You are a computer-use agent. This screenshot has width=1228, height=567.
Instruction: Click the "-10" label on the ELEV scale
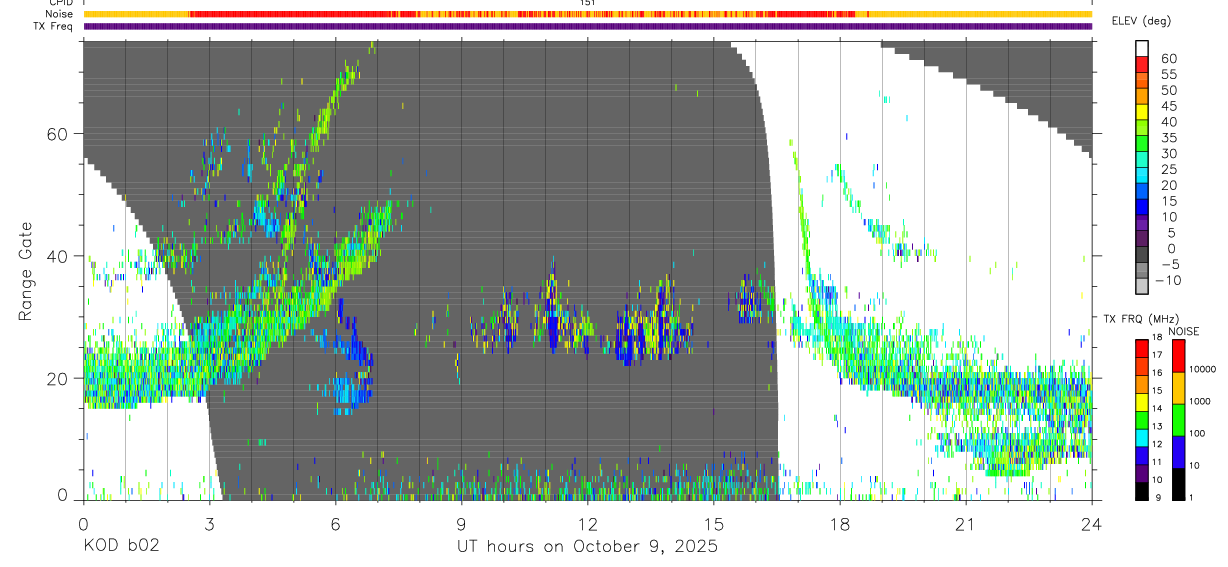tap(1169, 280)
